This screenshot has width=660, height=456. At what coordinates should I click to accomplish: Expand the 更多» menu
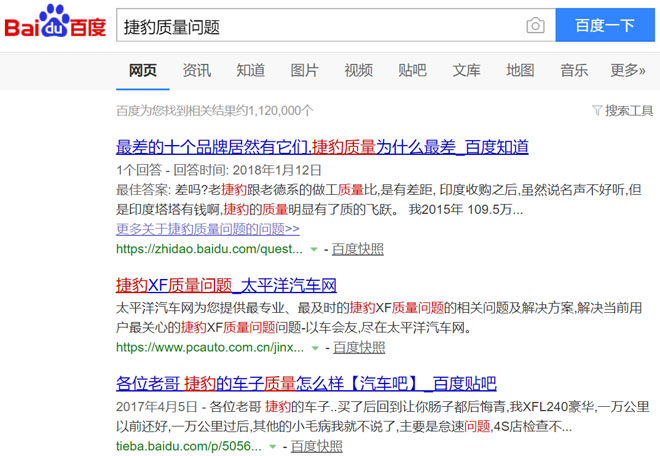pos(628,70)
